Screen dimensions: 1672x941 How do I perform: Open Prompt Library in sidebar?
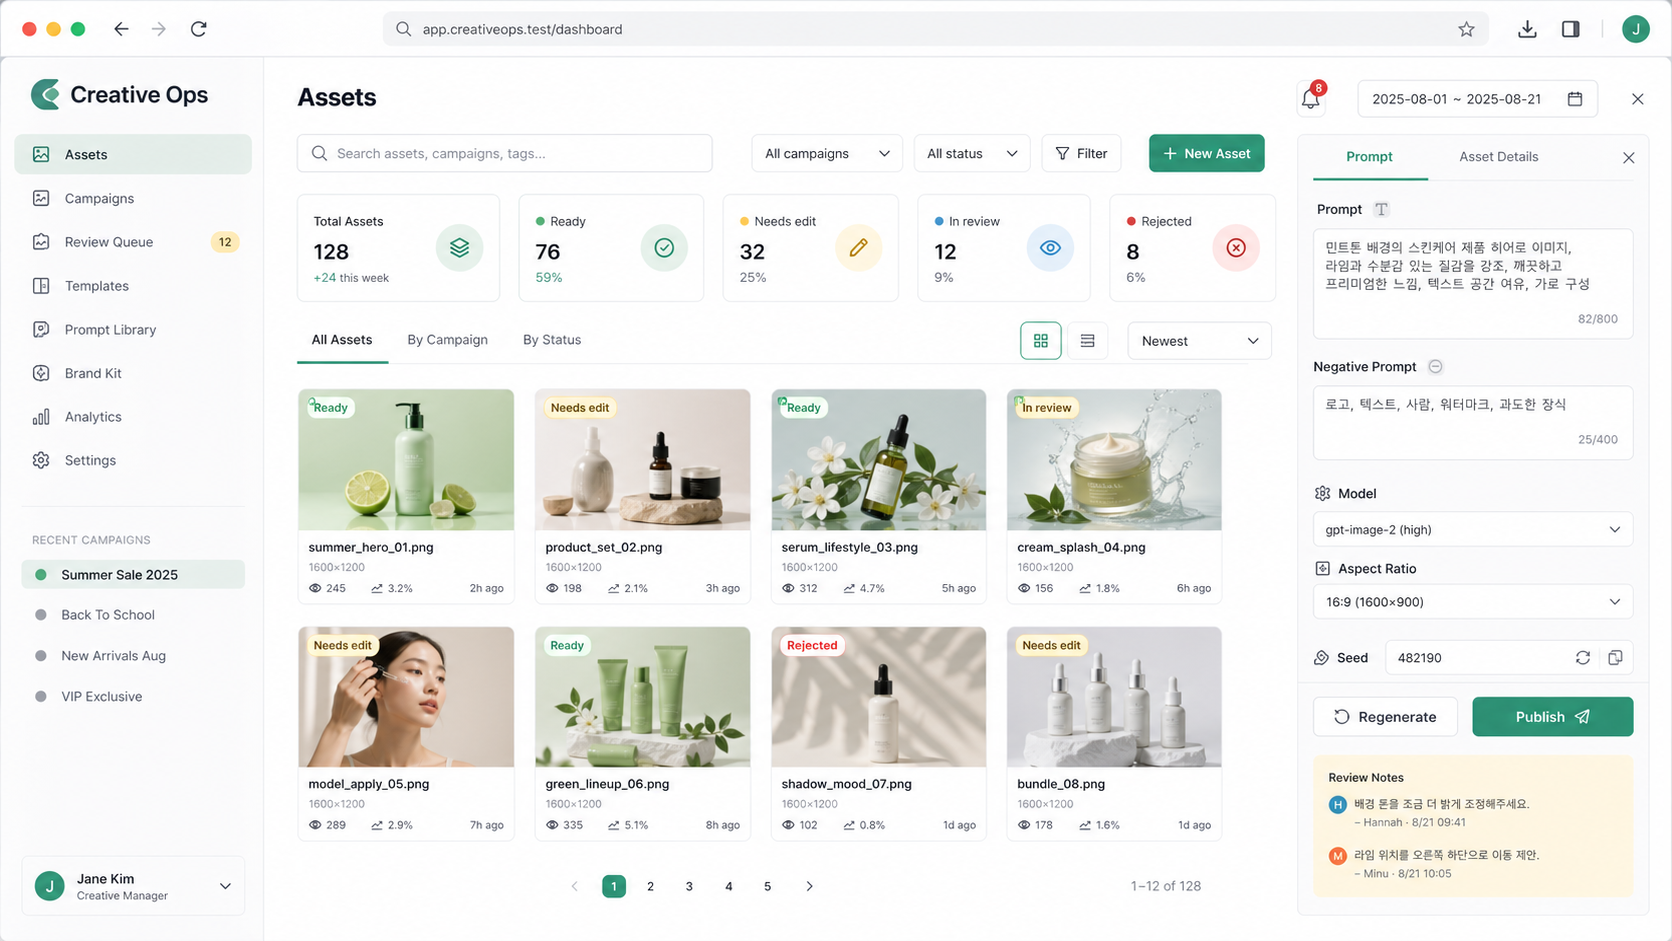pos(110,330)
